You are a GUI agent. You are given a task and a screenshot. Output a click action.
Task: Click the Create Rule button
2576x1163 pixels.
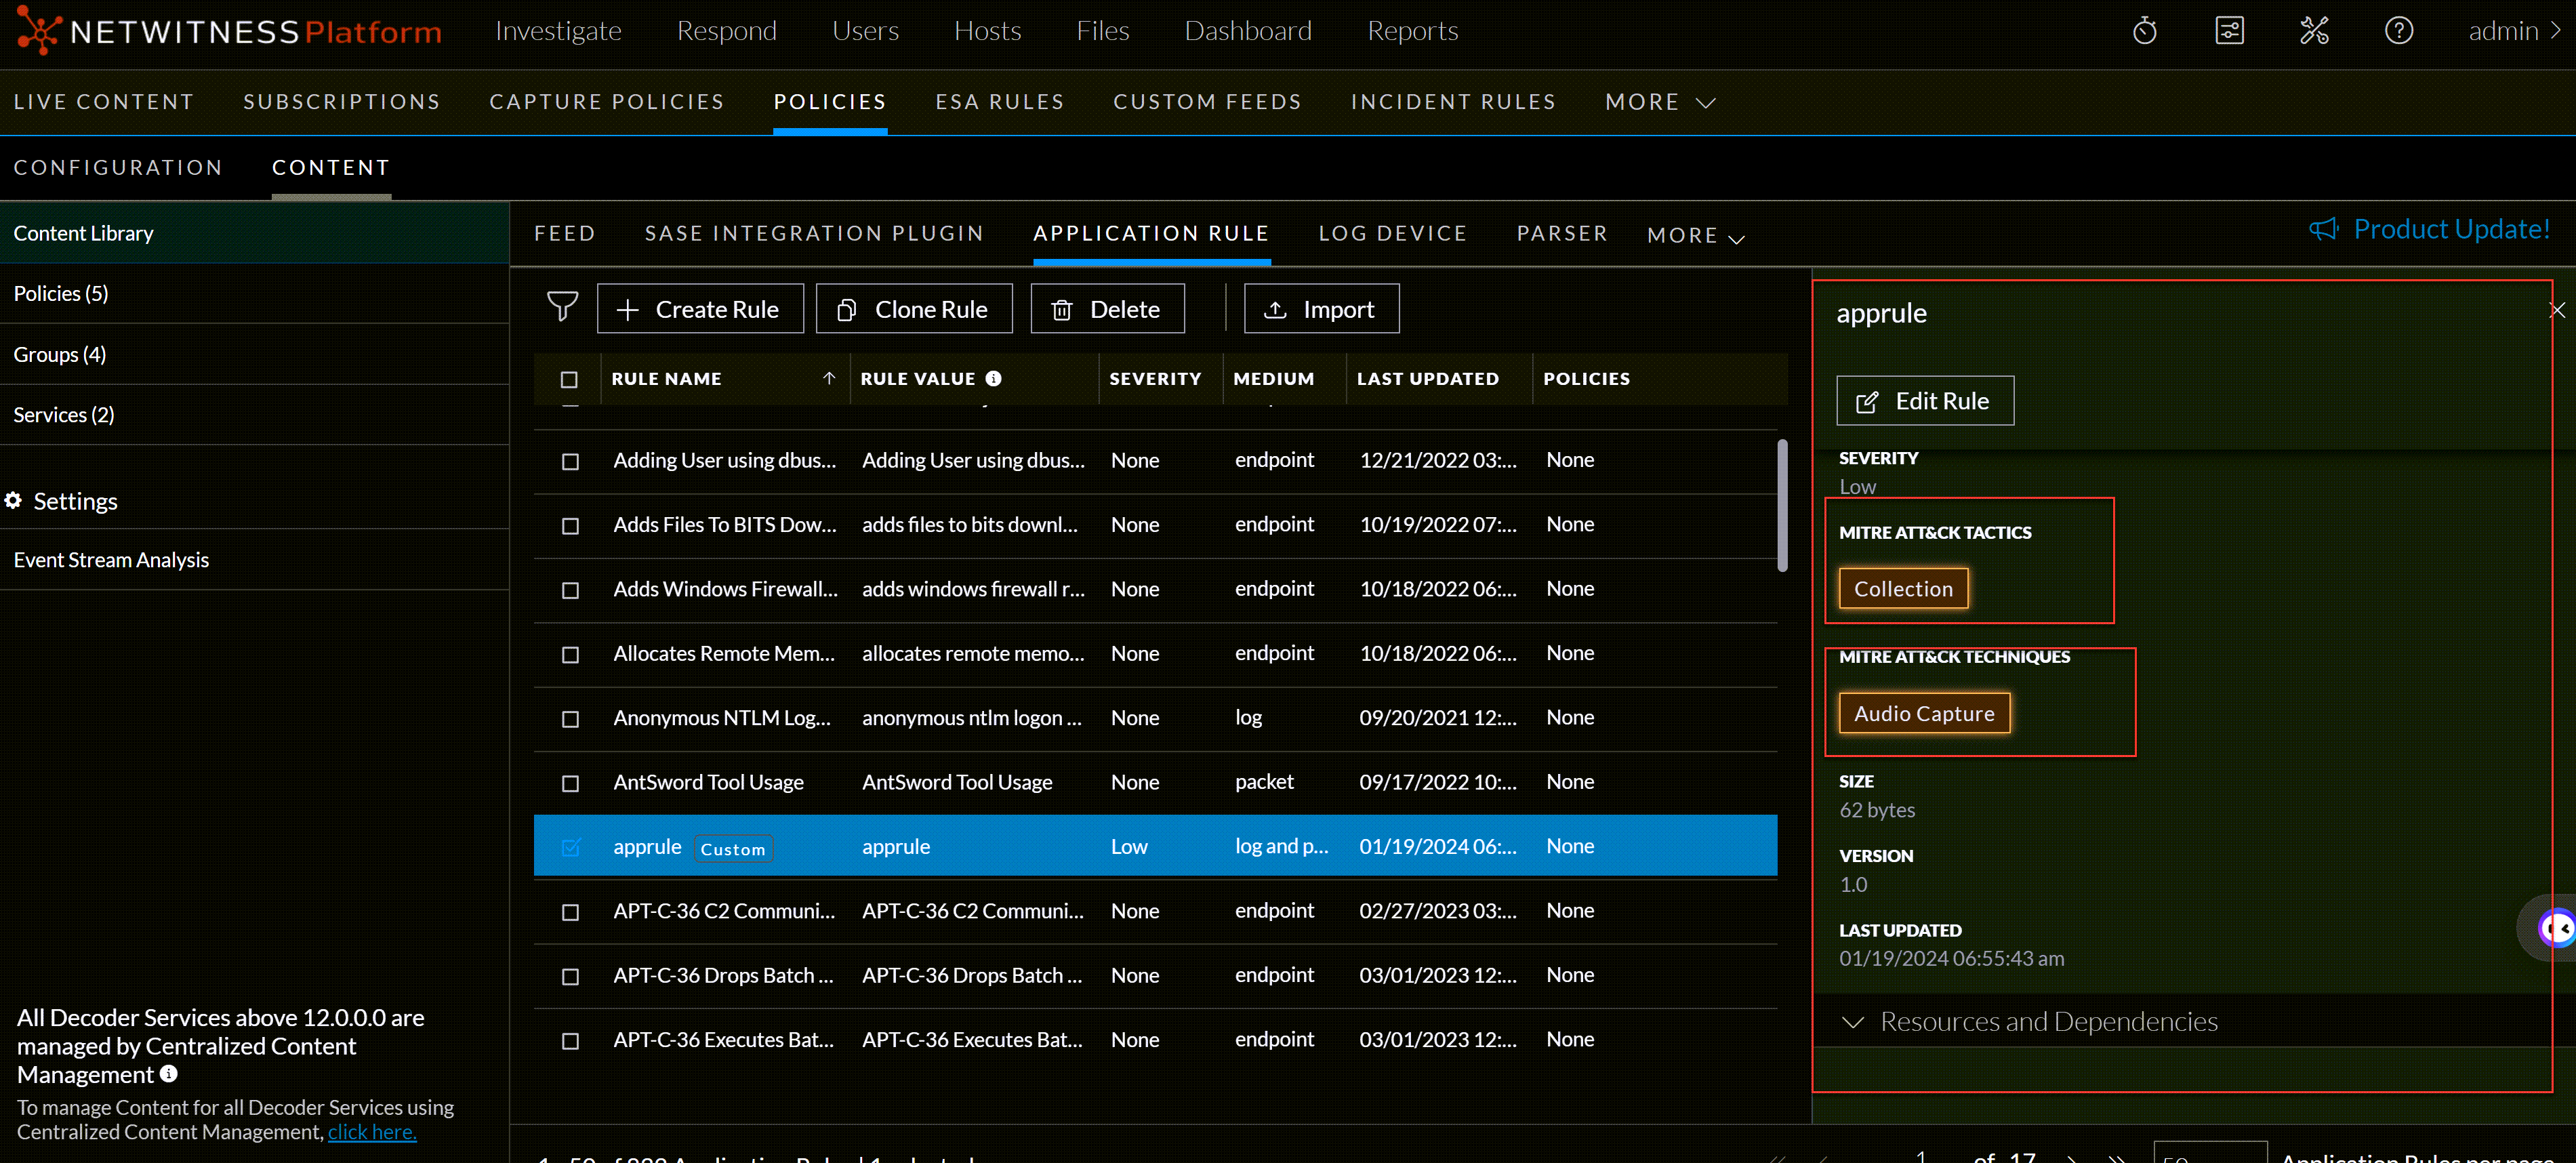[700, 308]
